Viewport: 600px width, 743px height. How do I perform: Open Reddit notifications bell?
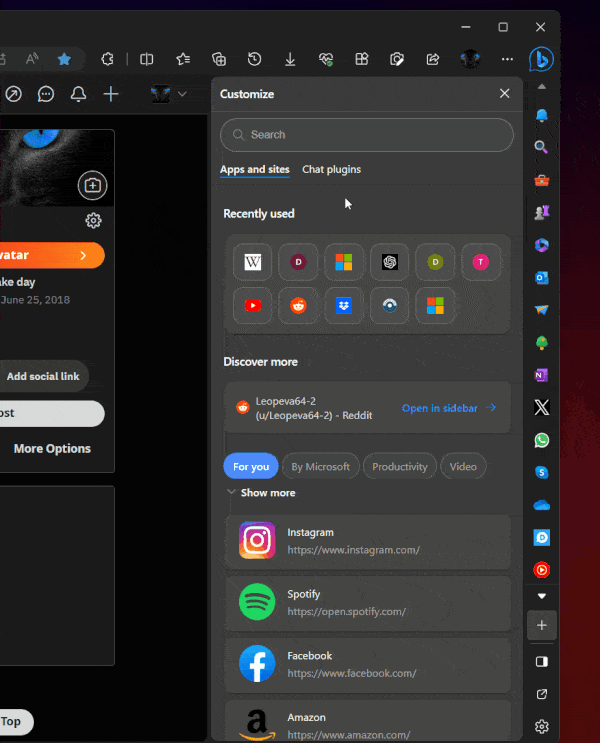point(78,94)
